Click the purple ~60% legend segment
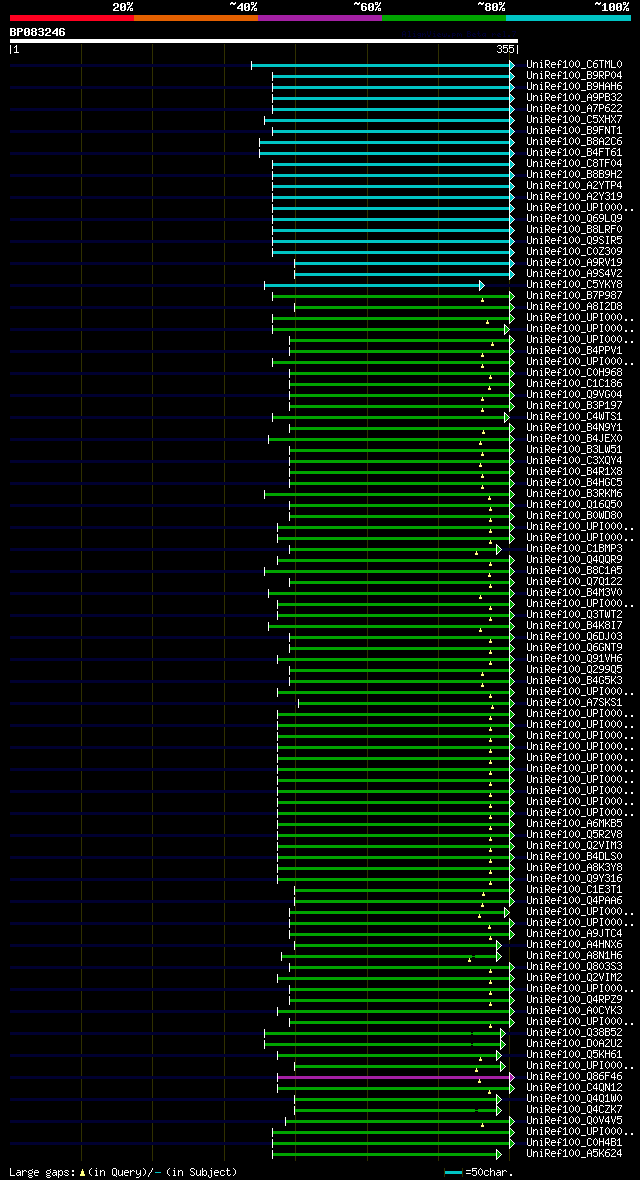The width and height of the screenshot is (640, 1180). coord(320,17)
